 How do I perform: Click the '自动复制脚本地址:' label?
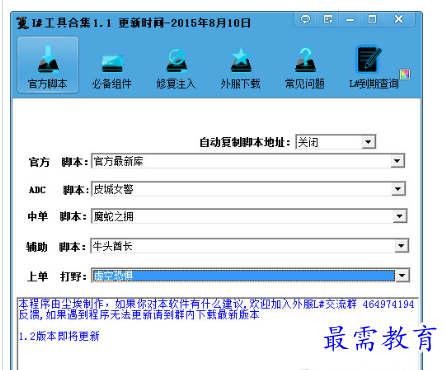click(x=245, y=142)
